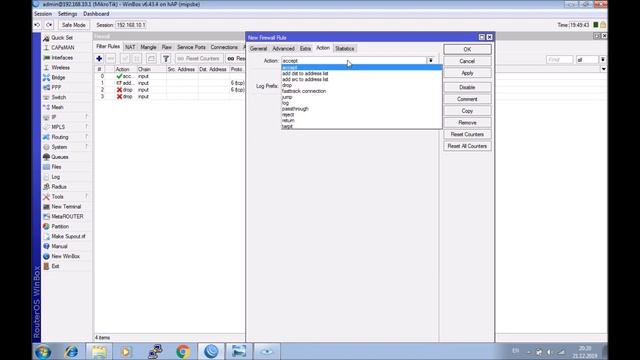Click Reset All Counters button
The image size is (640, 360).
(x=467, y=146)
